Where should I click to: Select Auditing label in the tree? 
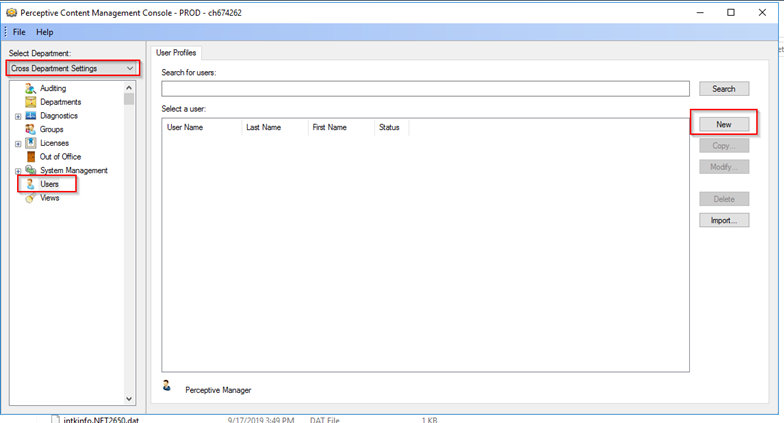[x=53, y=88]
